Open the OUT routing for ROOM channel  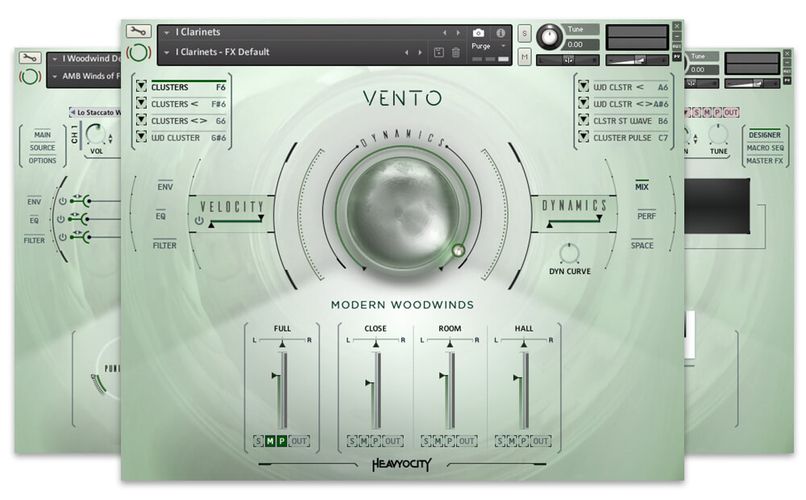pyautogui.click(x=468, y=441)
